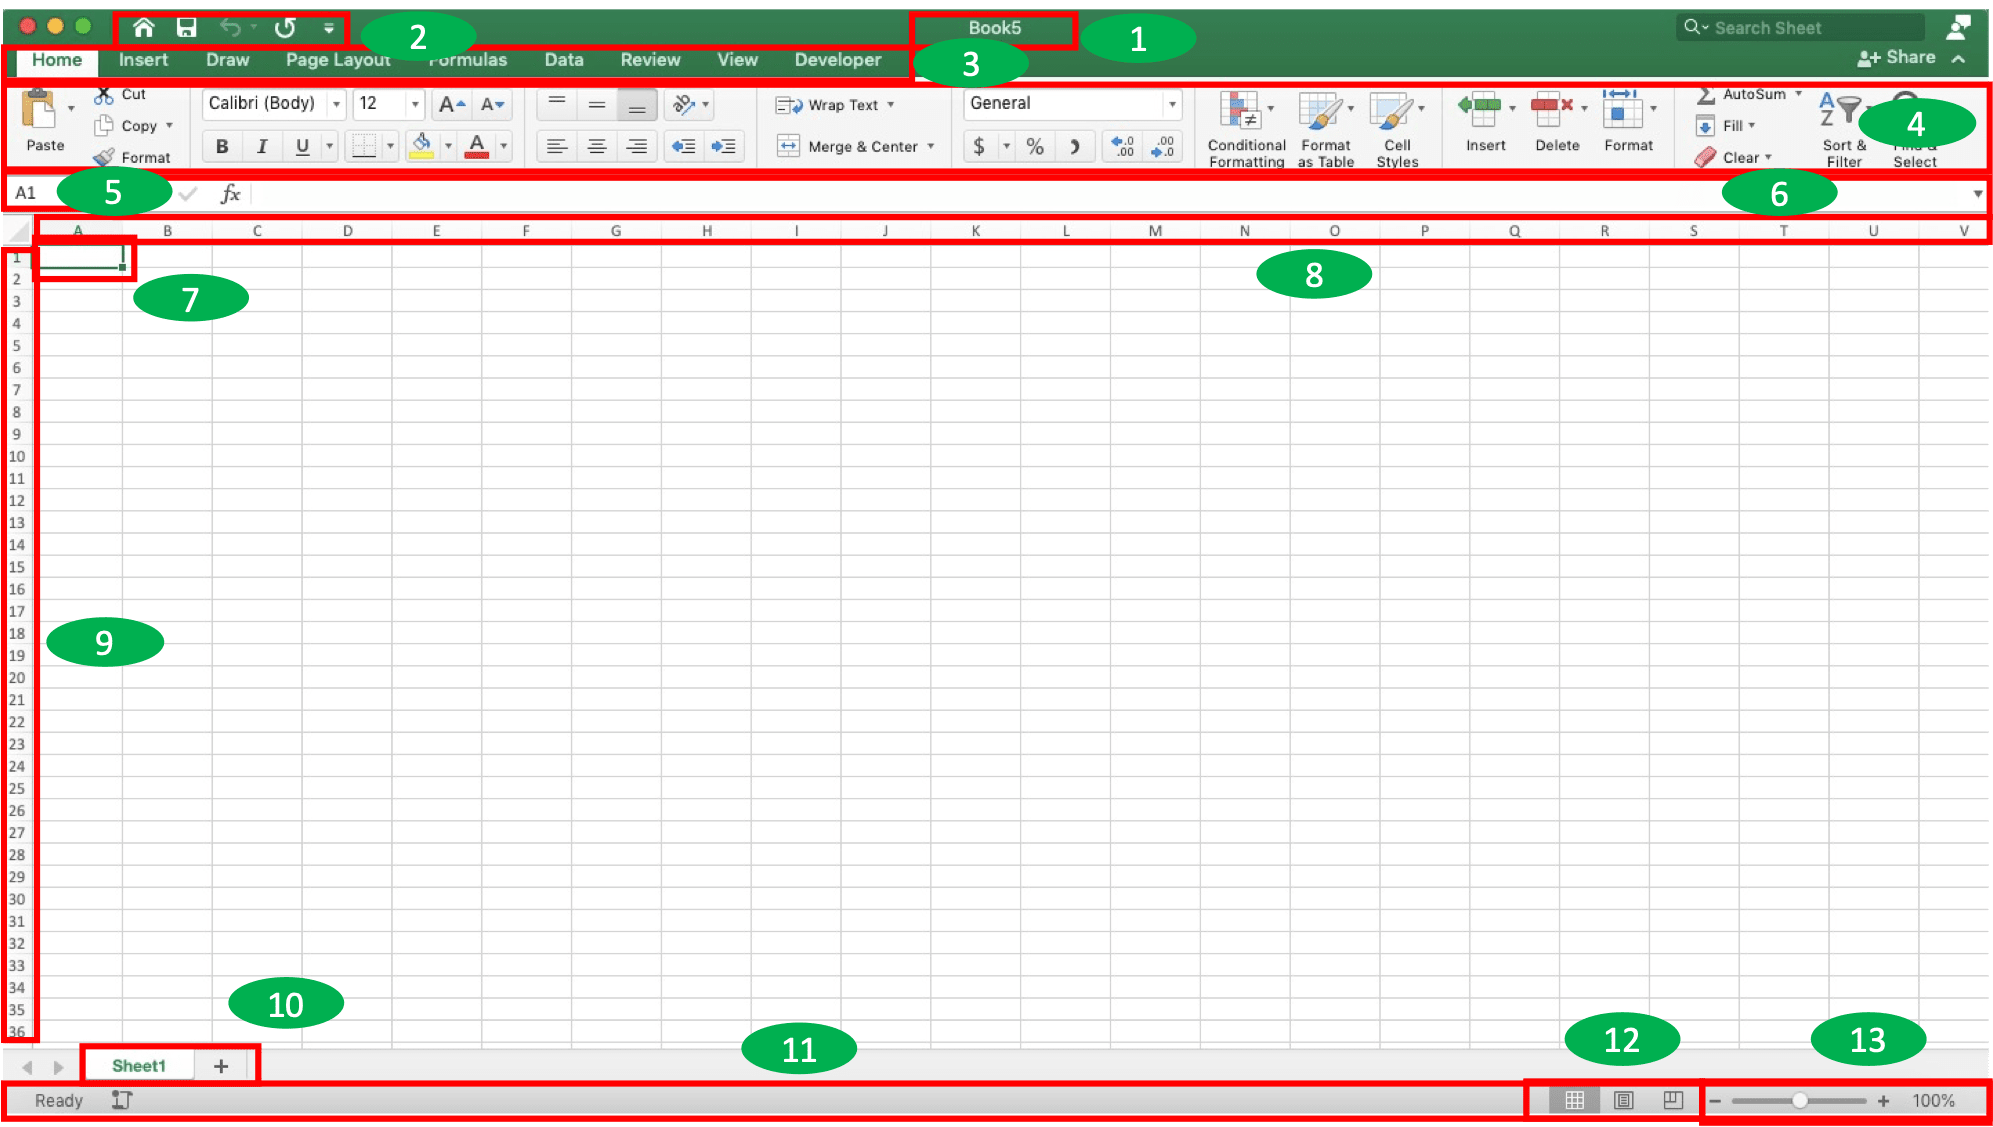Switch to Page Layout view in status bar

click(1624, 1100)
